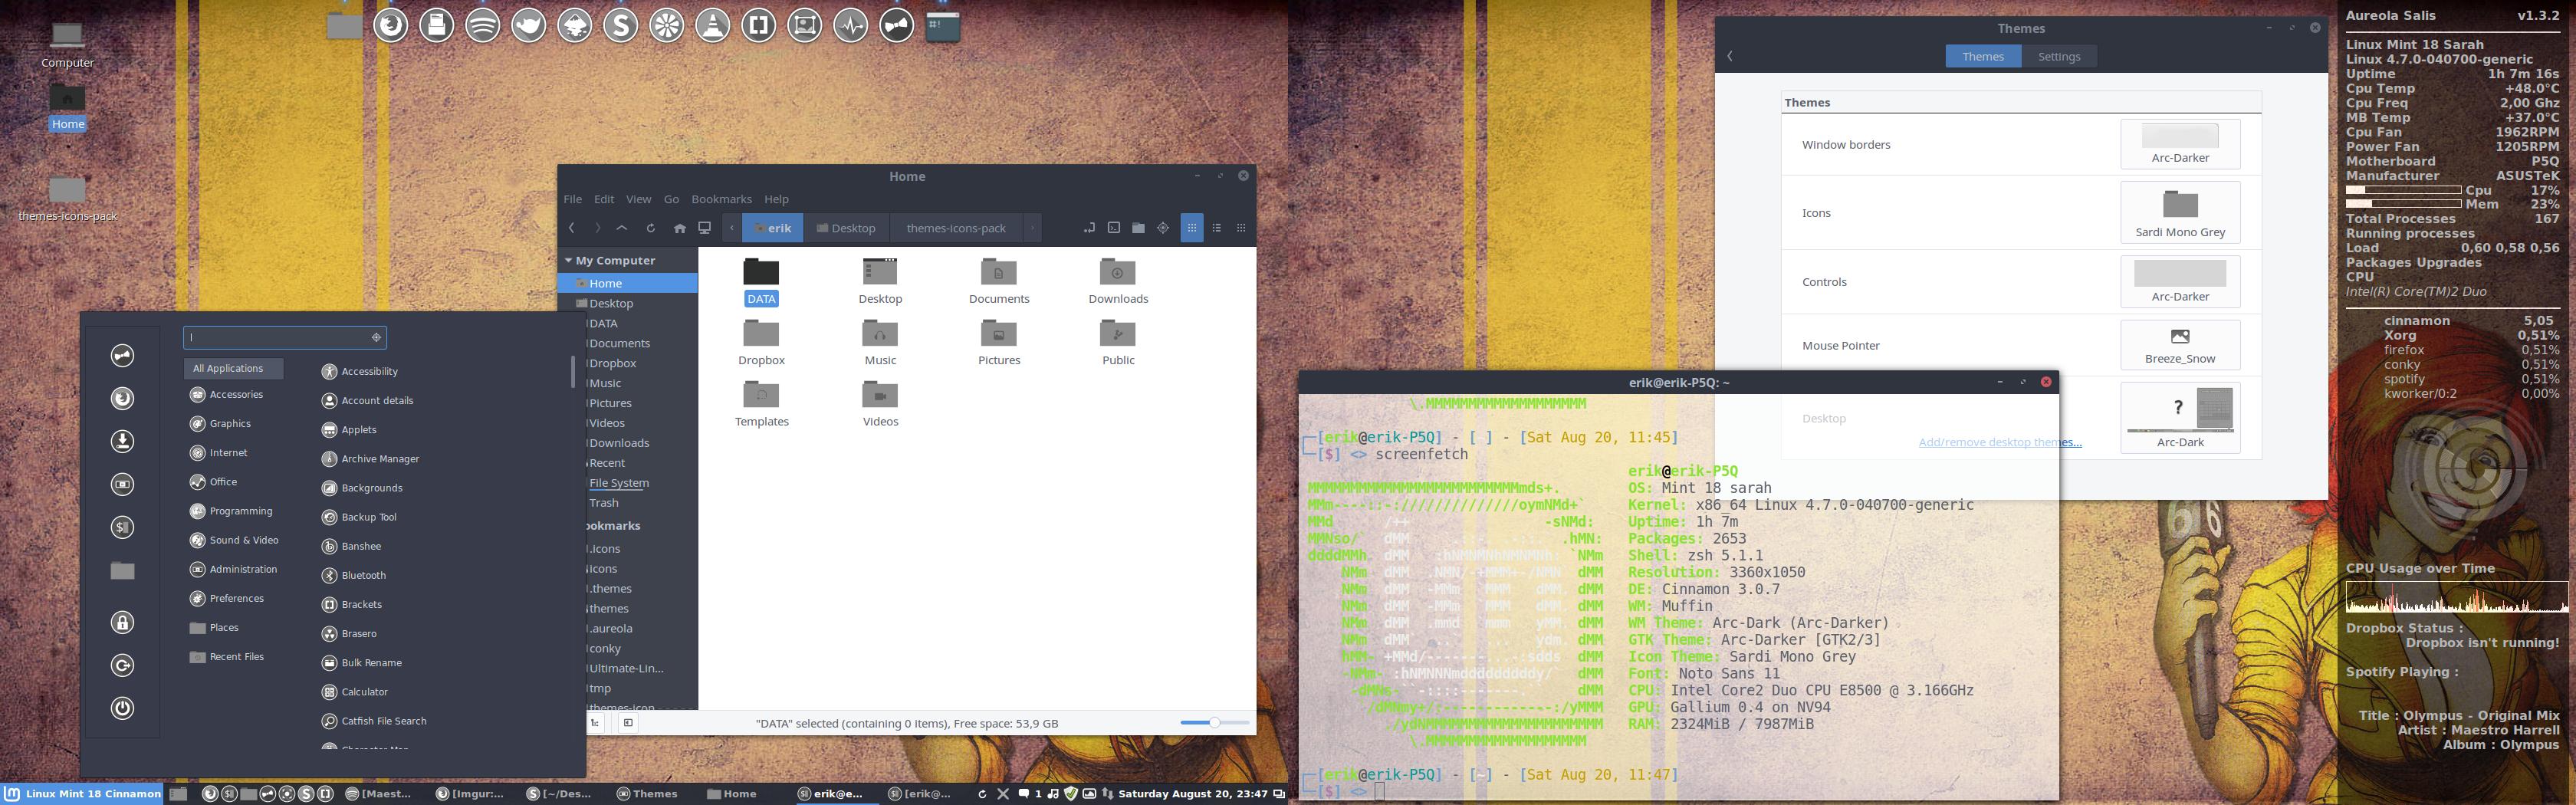Adjust the file manager zoom slider
Viewport: 2576px width, 805px height.
[x=1214, y=722]
